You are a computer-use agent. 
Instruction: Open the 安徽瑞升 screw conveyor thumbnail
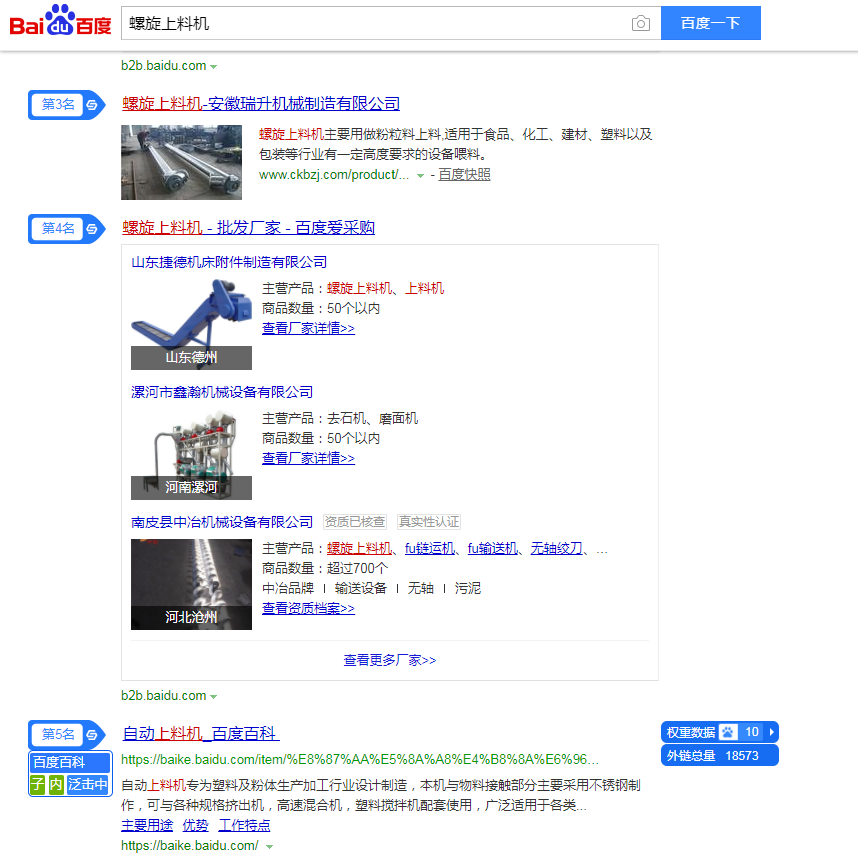[182, 162]
